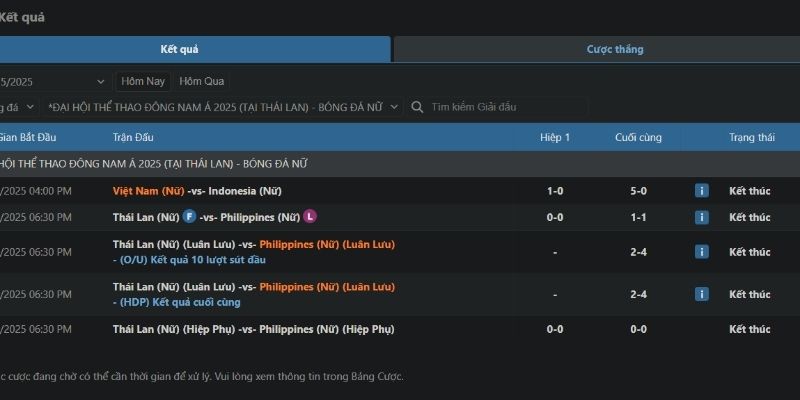Viewport: 800px width, 400px height.
Task: Click the purple L badge beside Philippines (Nữ)
Action: 310,217
